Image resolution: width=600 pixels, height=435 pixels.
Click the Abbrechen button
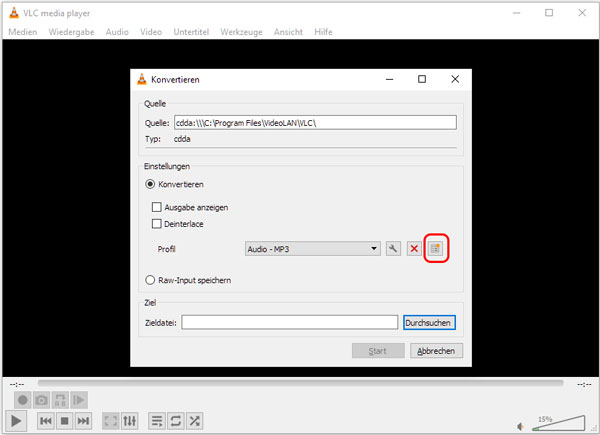point(436,351)
